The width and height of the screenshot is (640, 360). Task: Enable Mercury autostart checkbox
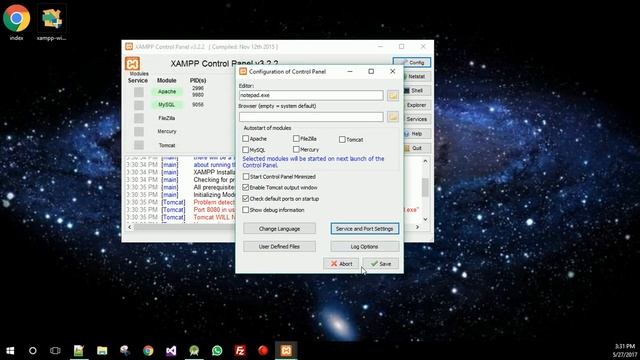coord(296,150)
